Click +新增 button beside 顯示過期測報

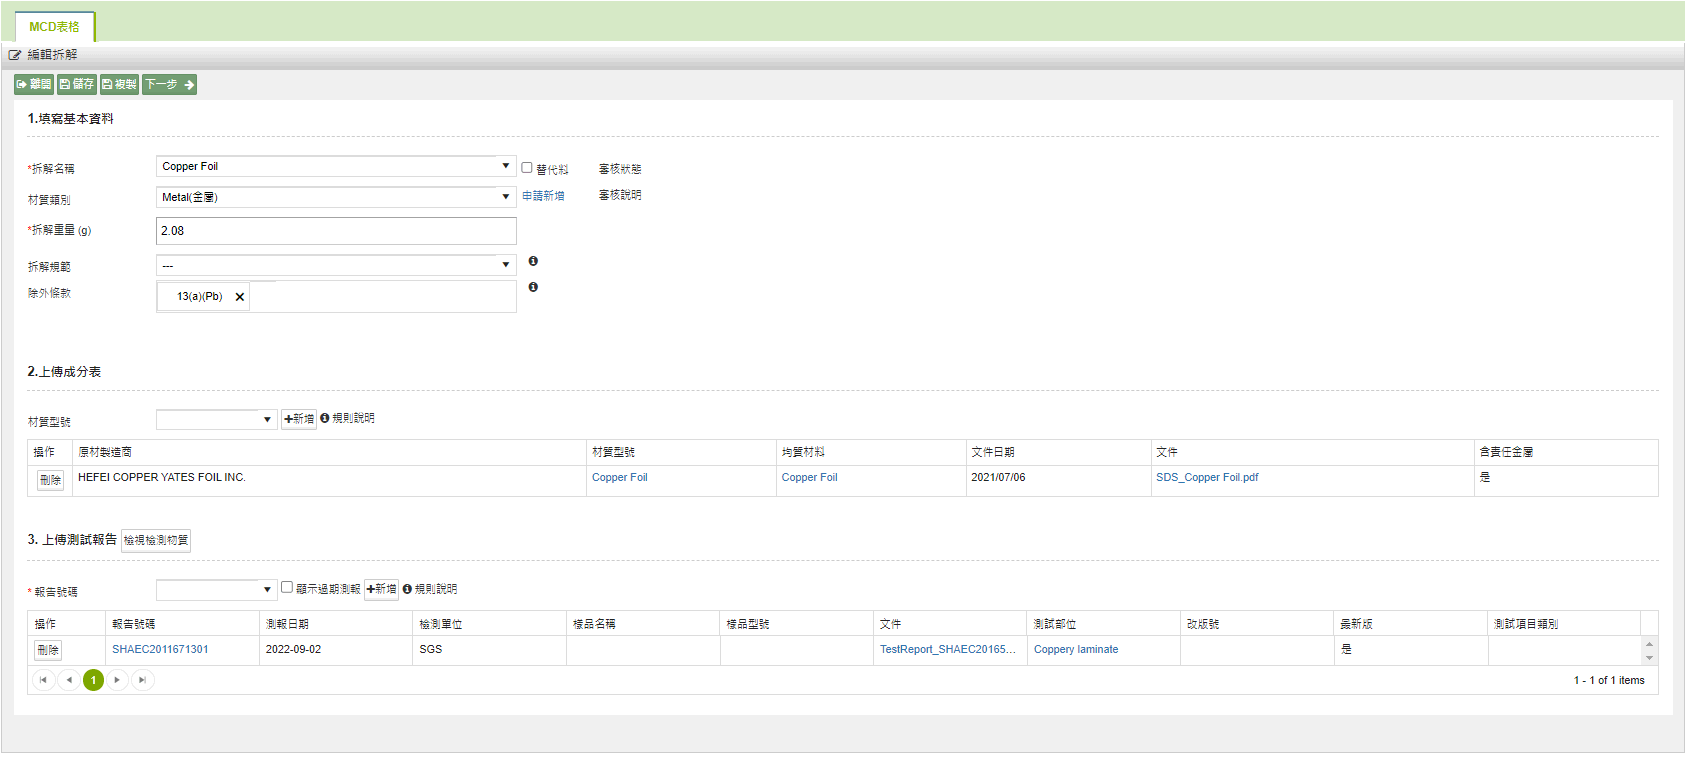[x=382, y=589]
